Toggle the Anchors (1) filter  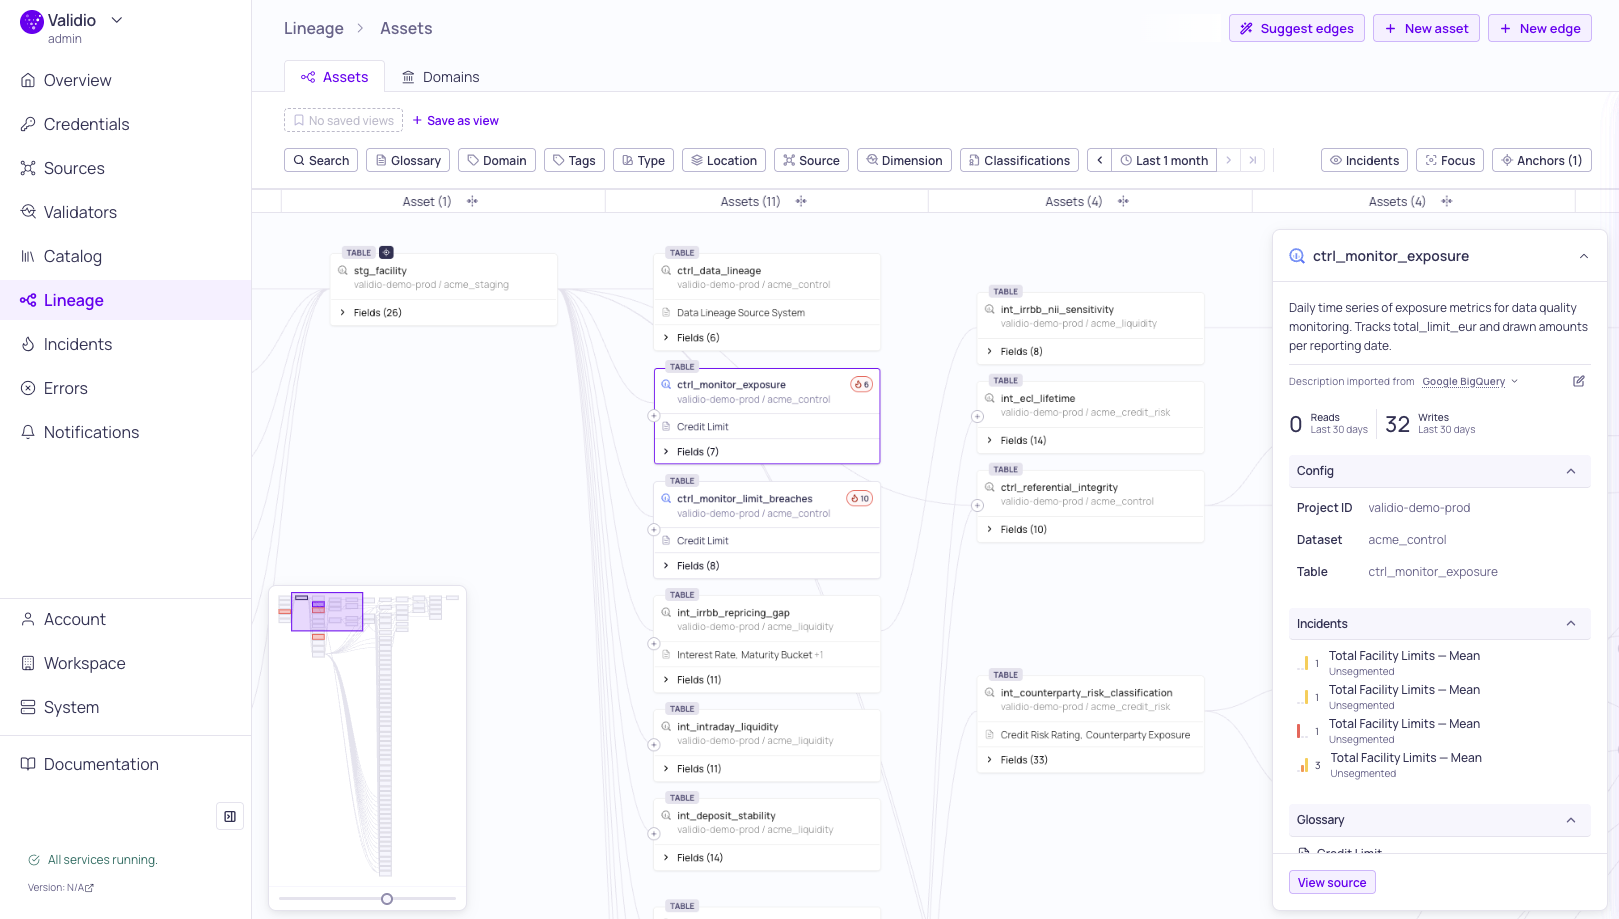coord(1541,160)
